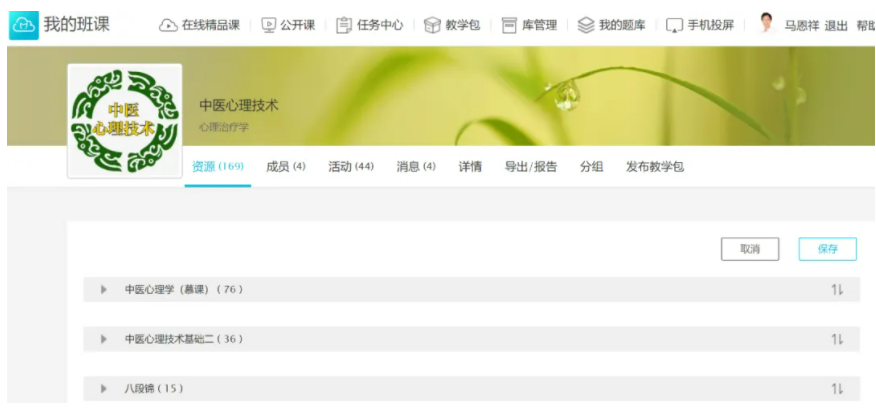Open 公开课 in the top bar

pyautogui.click(x=291, y=25)
